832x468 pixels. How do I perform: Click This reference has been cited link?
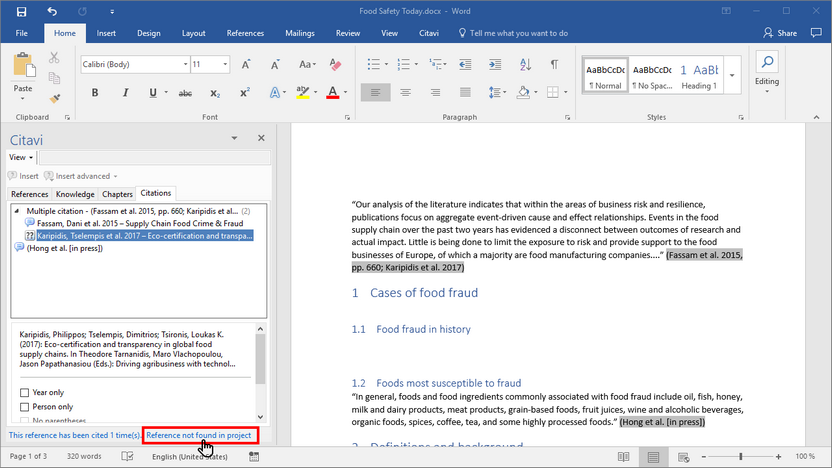pyautogui.click(x=75, y=435)
